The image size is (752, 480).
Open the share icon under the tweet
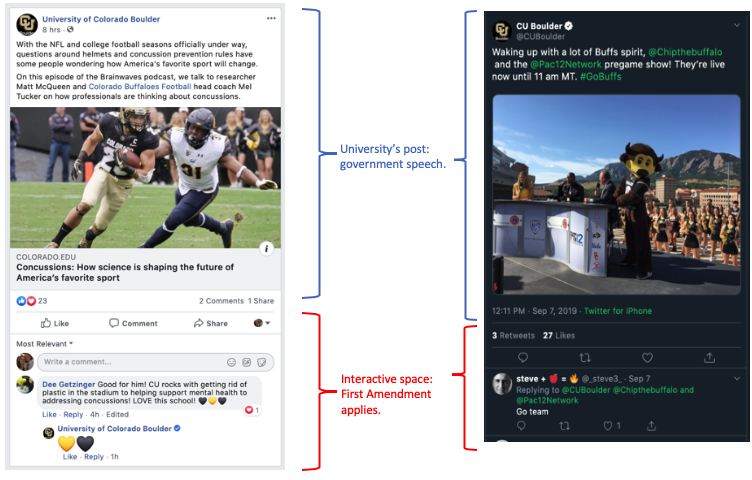coord(709,358)
